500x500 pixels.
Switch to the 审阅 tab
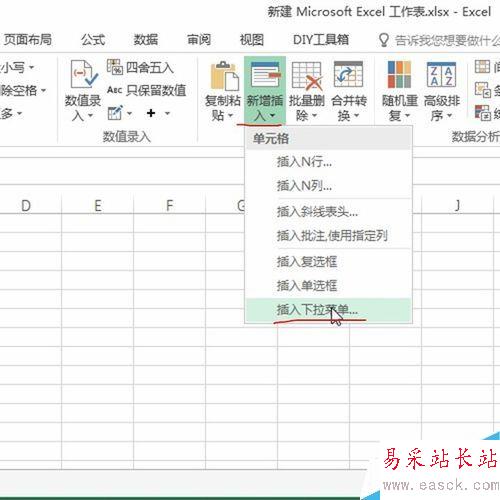click(x=199, y=40)
